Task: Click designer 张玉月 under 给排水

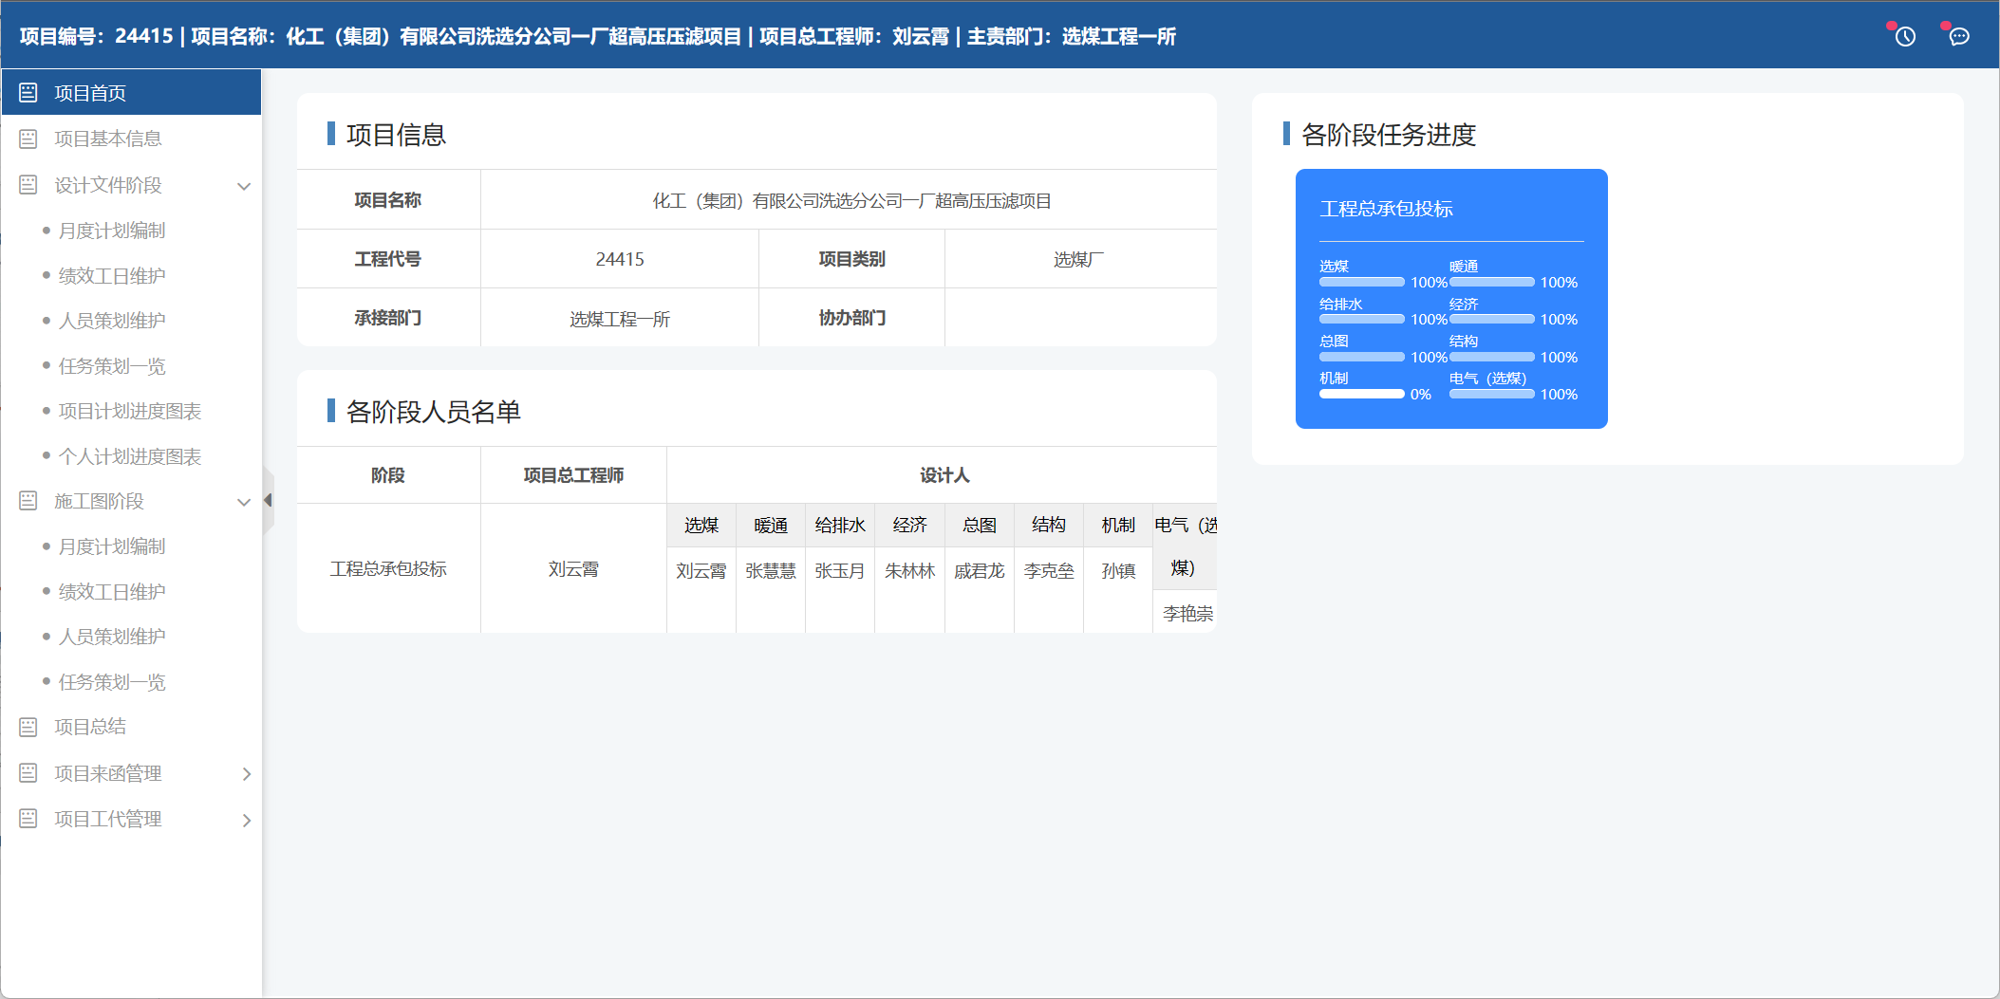Action: 840,571
